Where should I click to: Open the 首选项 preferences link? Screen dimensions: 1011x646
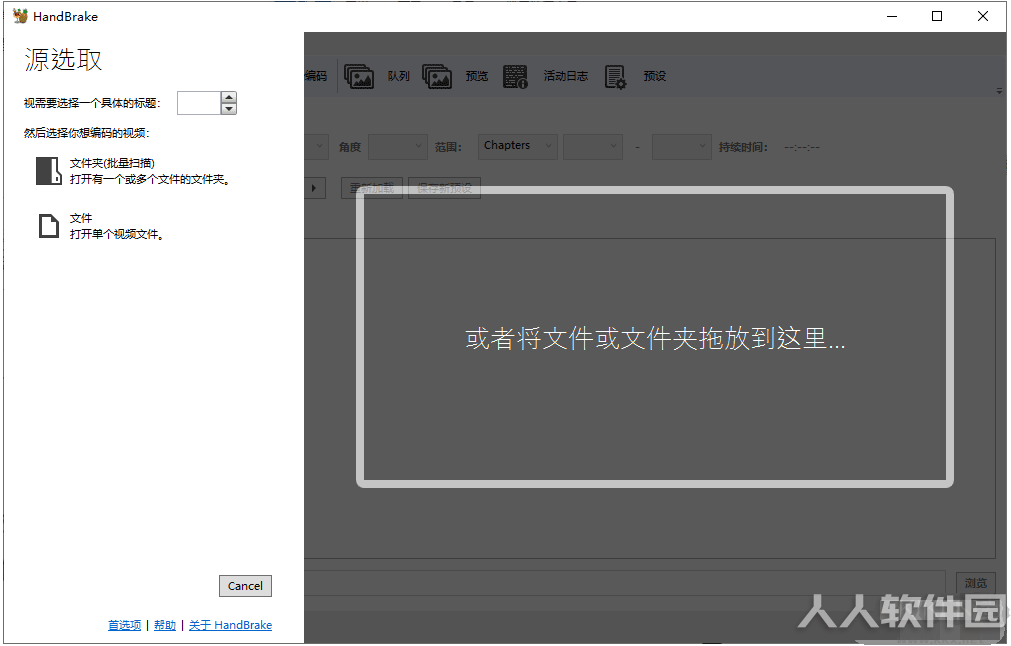[x=124, y=625]
